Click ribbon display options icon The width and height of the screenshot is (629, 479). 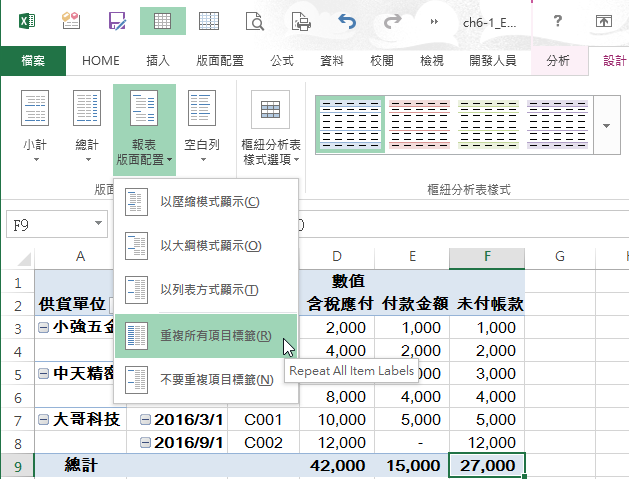click(x=604, y=21)
